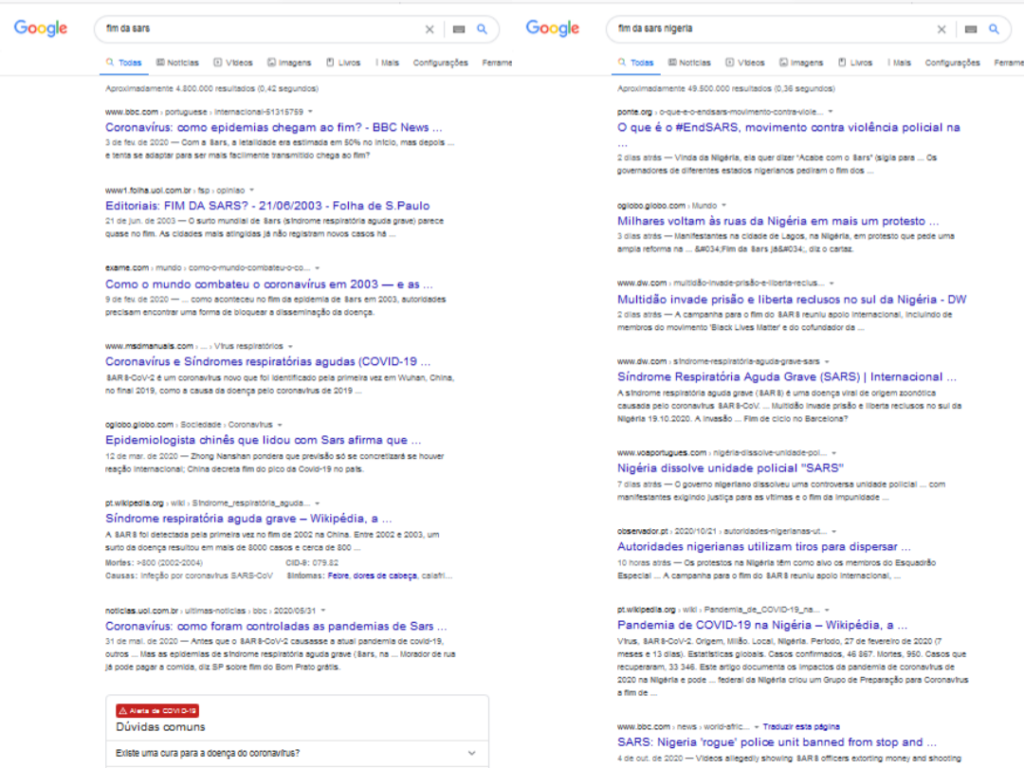
Task: Open DW 'Multidão invade prisão e liberta reclusos'
Action: [792, 299]
